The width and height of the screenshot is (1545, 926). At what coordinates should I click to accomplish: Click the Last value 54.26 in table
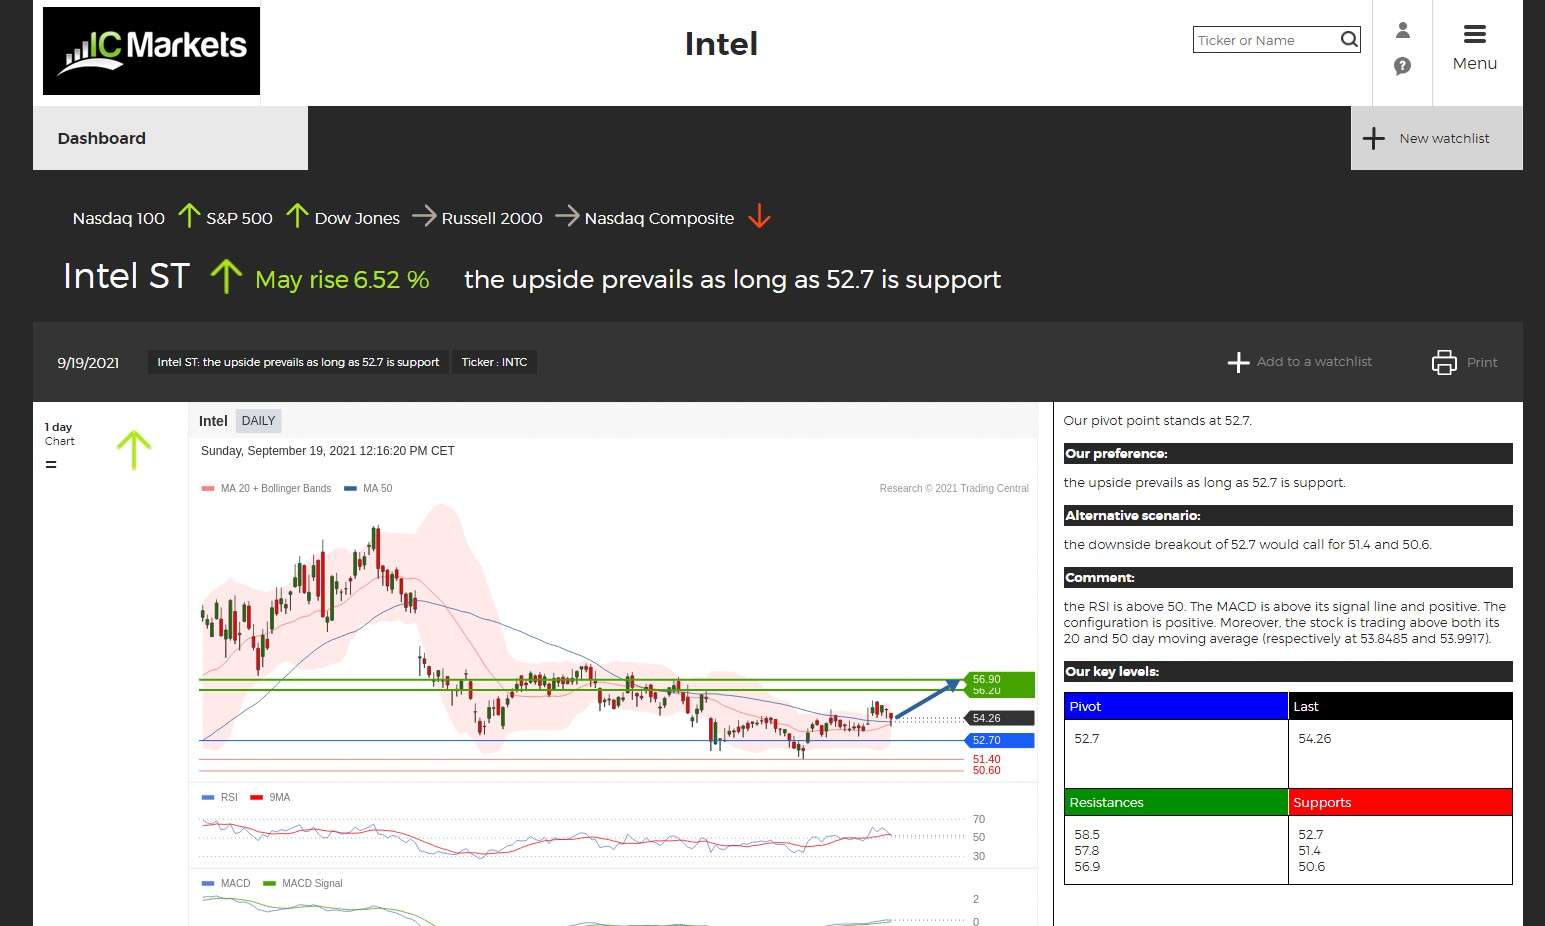(x=1314, y=738)
